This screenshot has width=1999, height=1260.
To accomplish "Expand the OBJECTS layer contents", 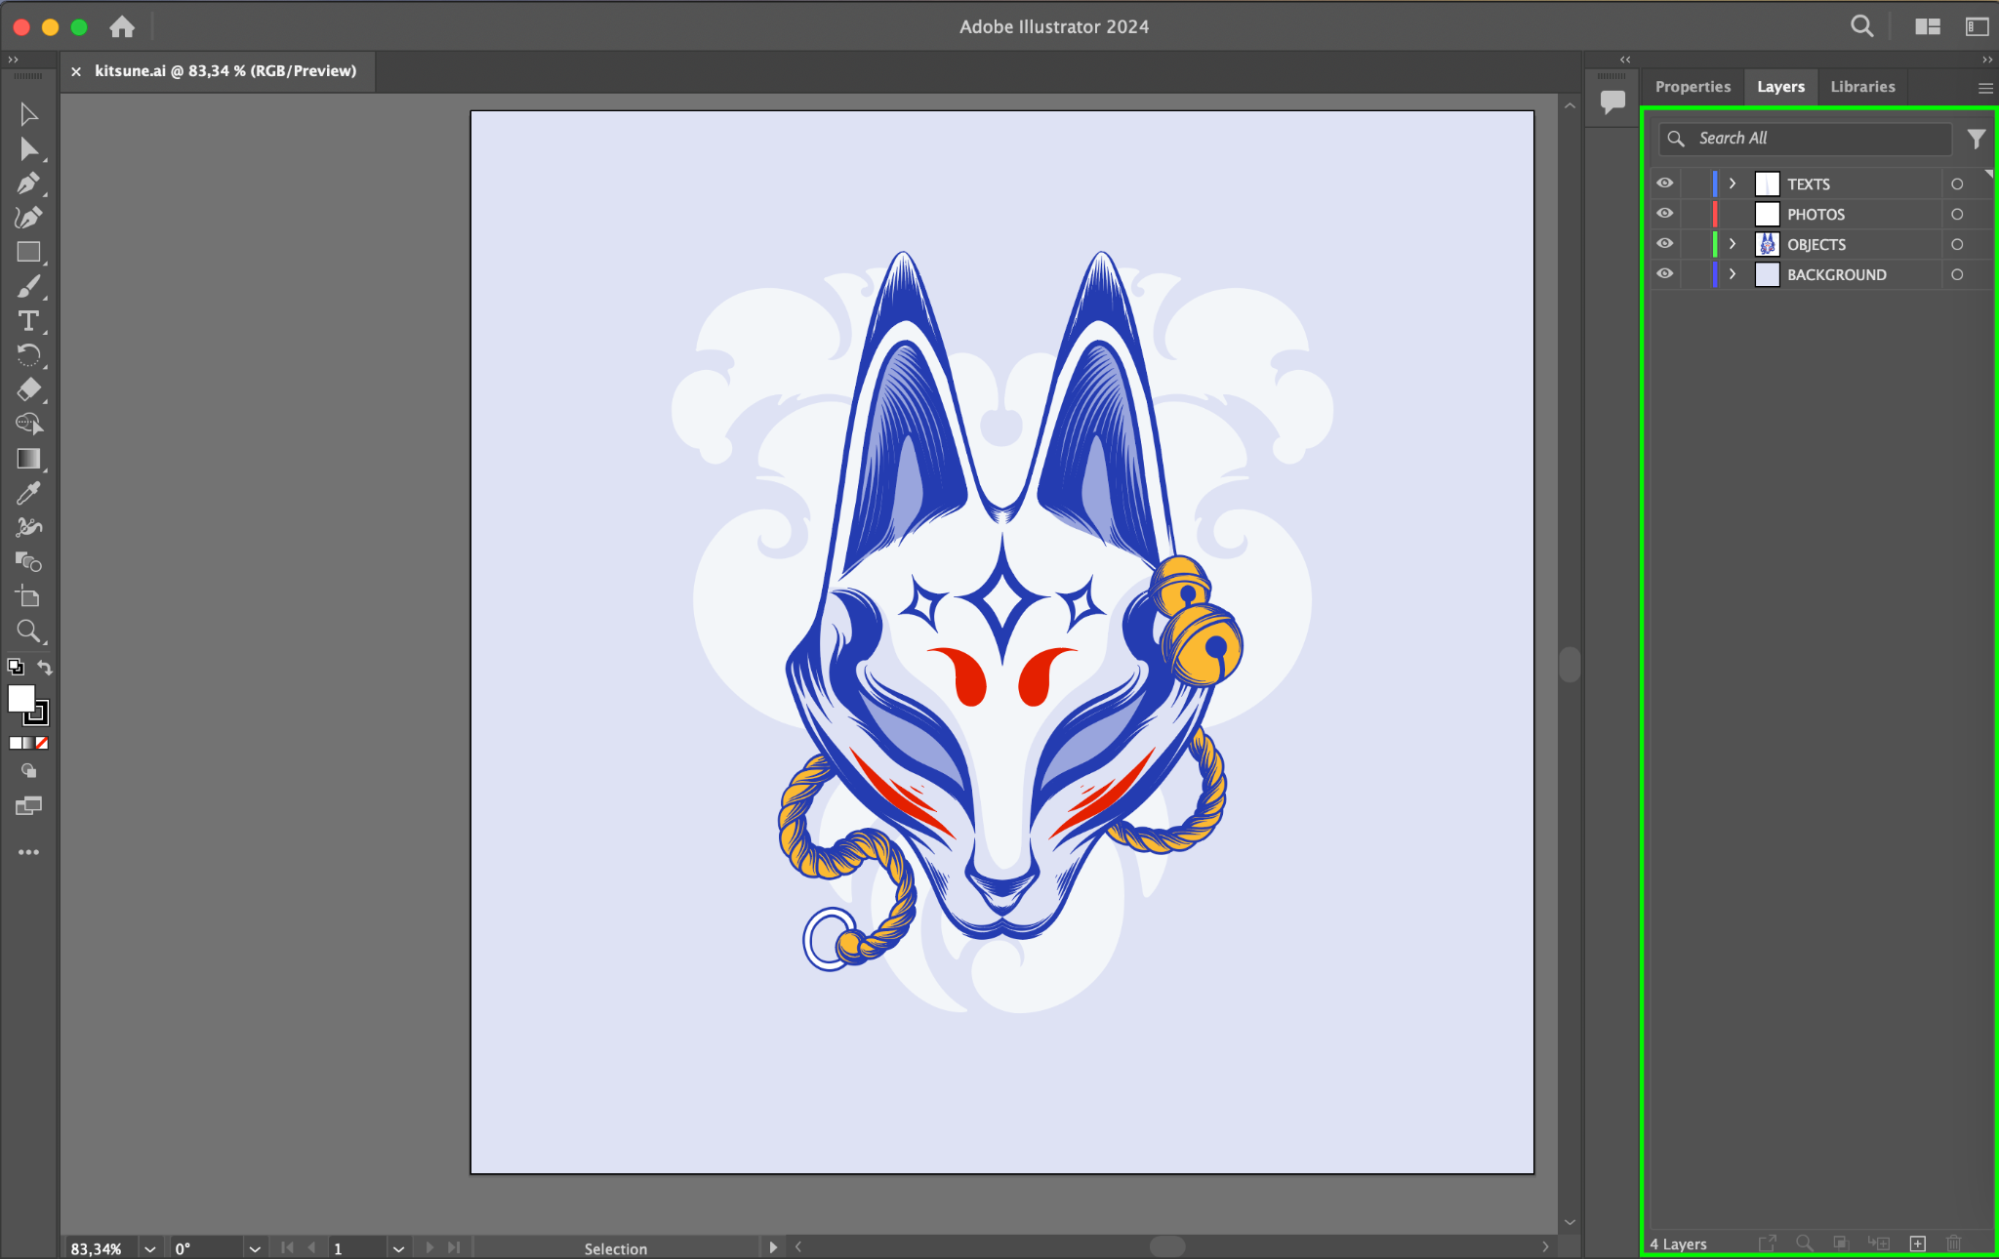I will coord(1732,244).
